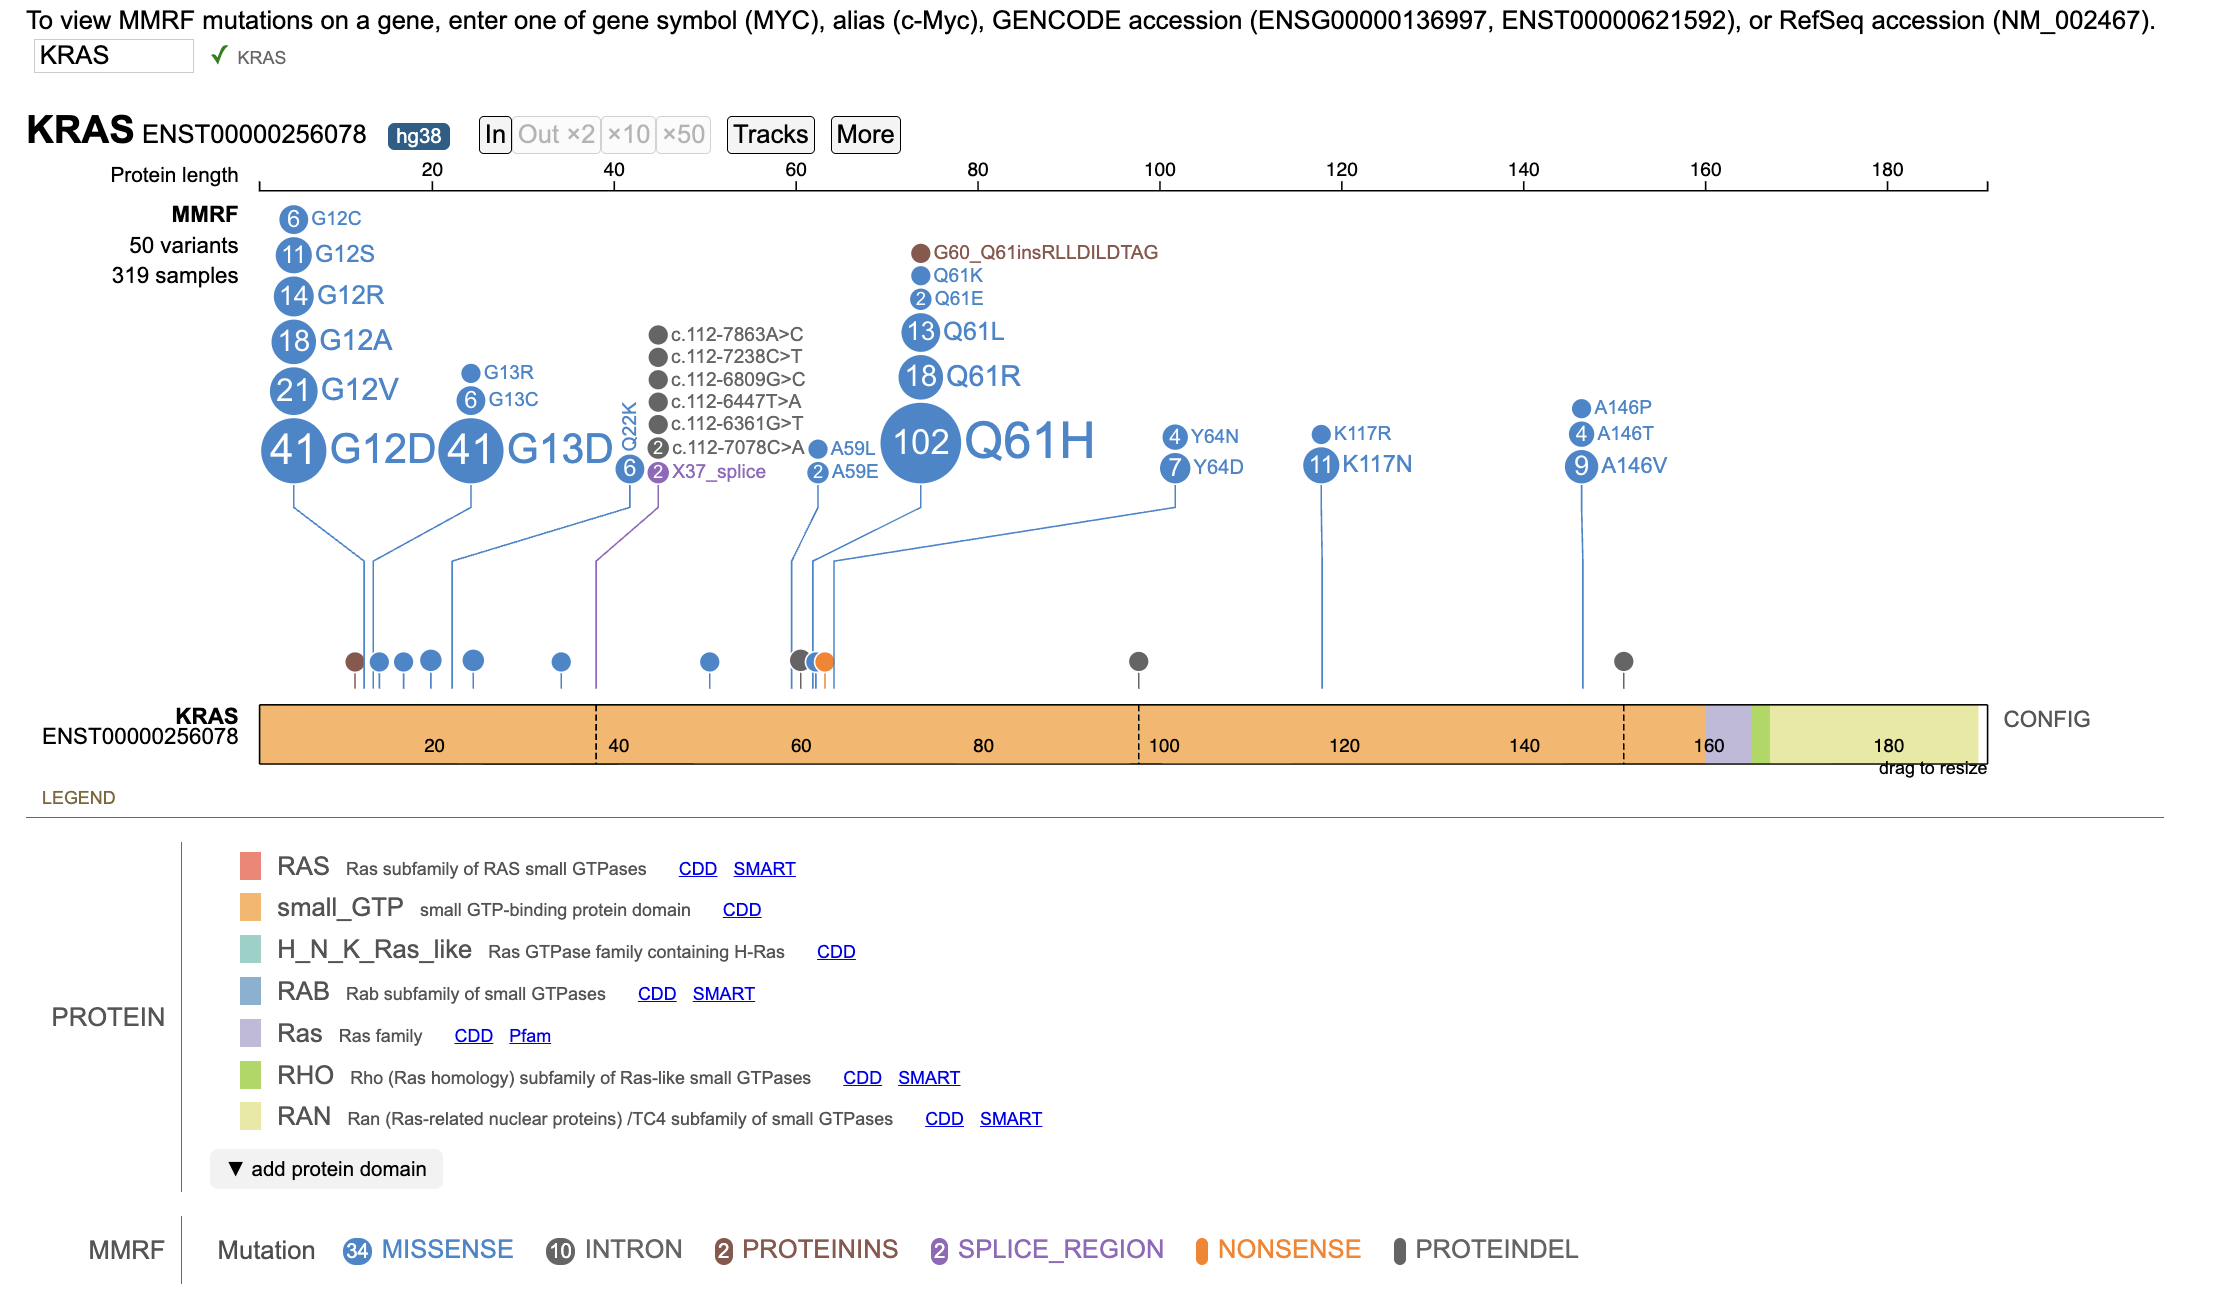Select the A59E disc showing 2
The image size is (2226, 1298).
click(x=817, y=472)
